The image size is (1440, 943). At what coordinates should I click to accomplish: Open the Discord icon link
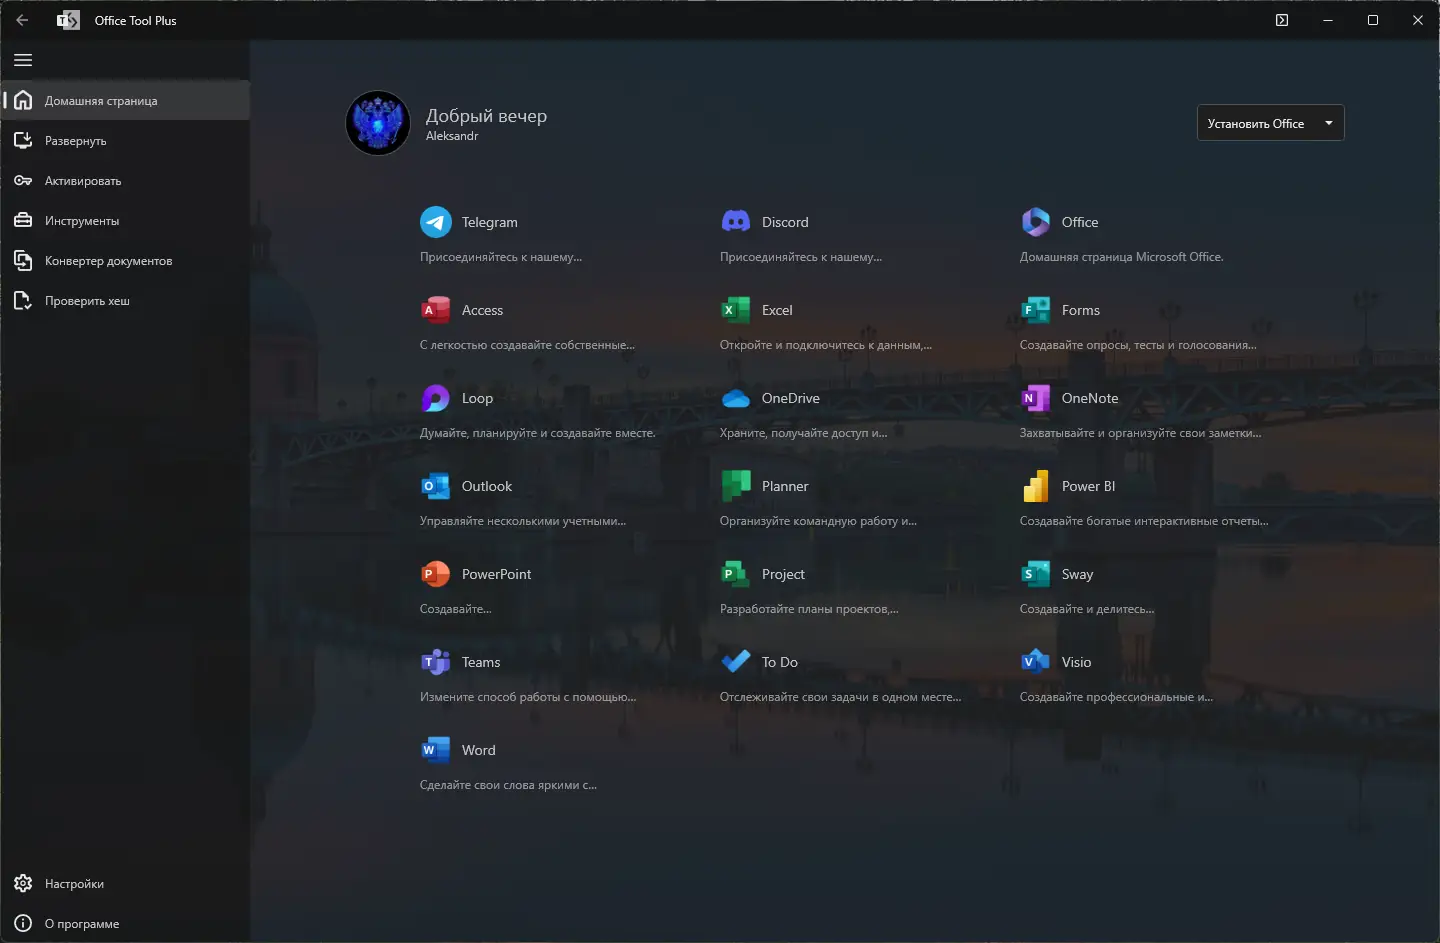(736, 222)
